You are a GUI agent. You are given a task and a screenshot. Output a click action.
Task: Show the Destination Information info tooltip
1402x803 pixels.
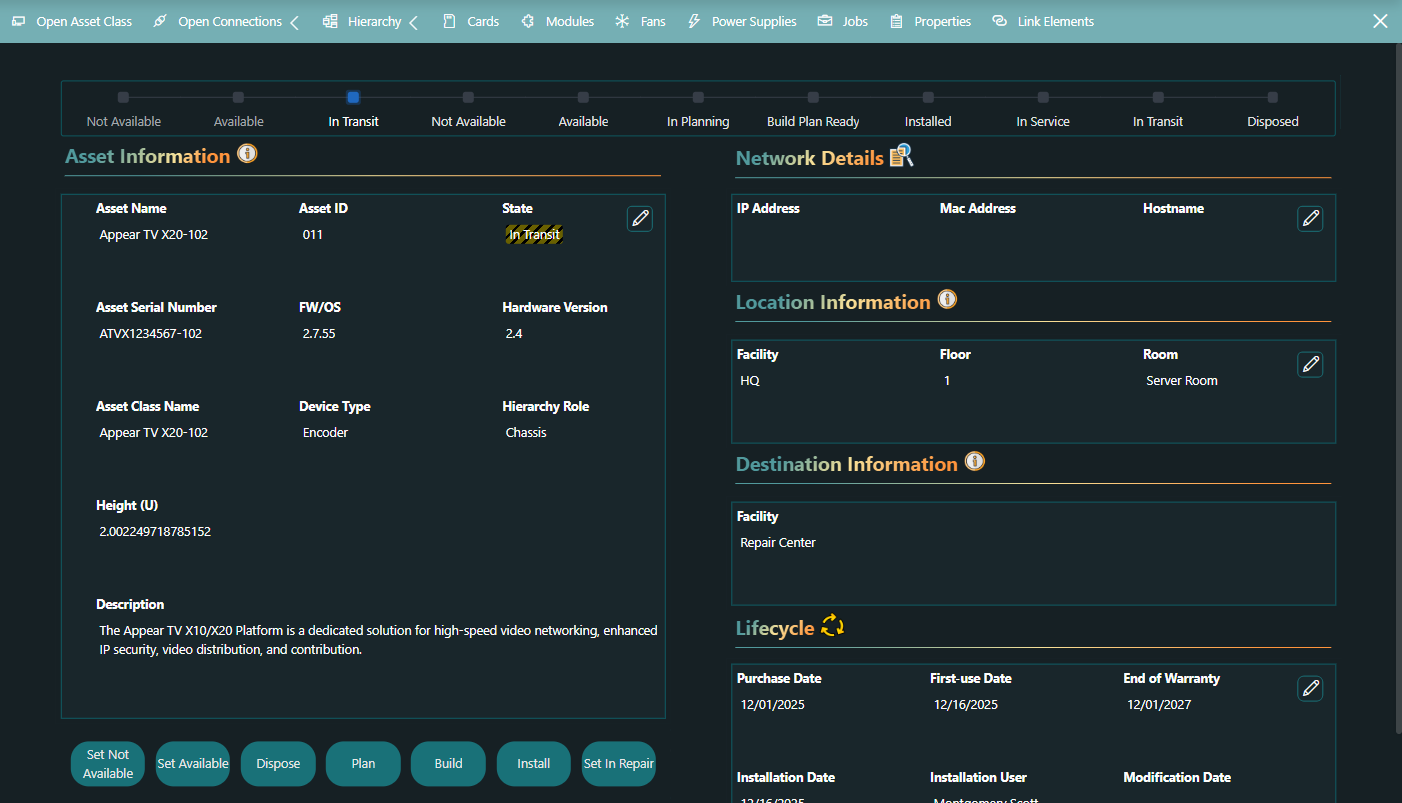(975, 461)
